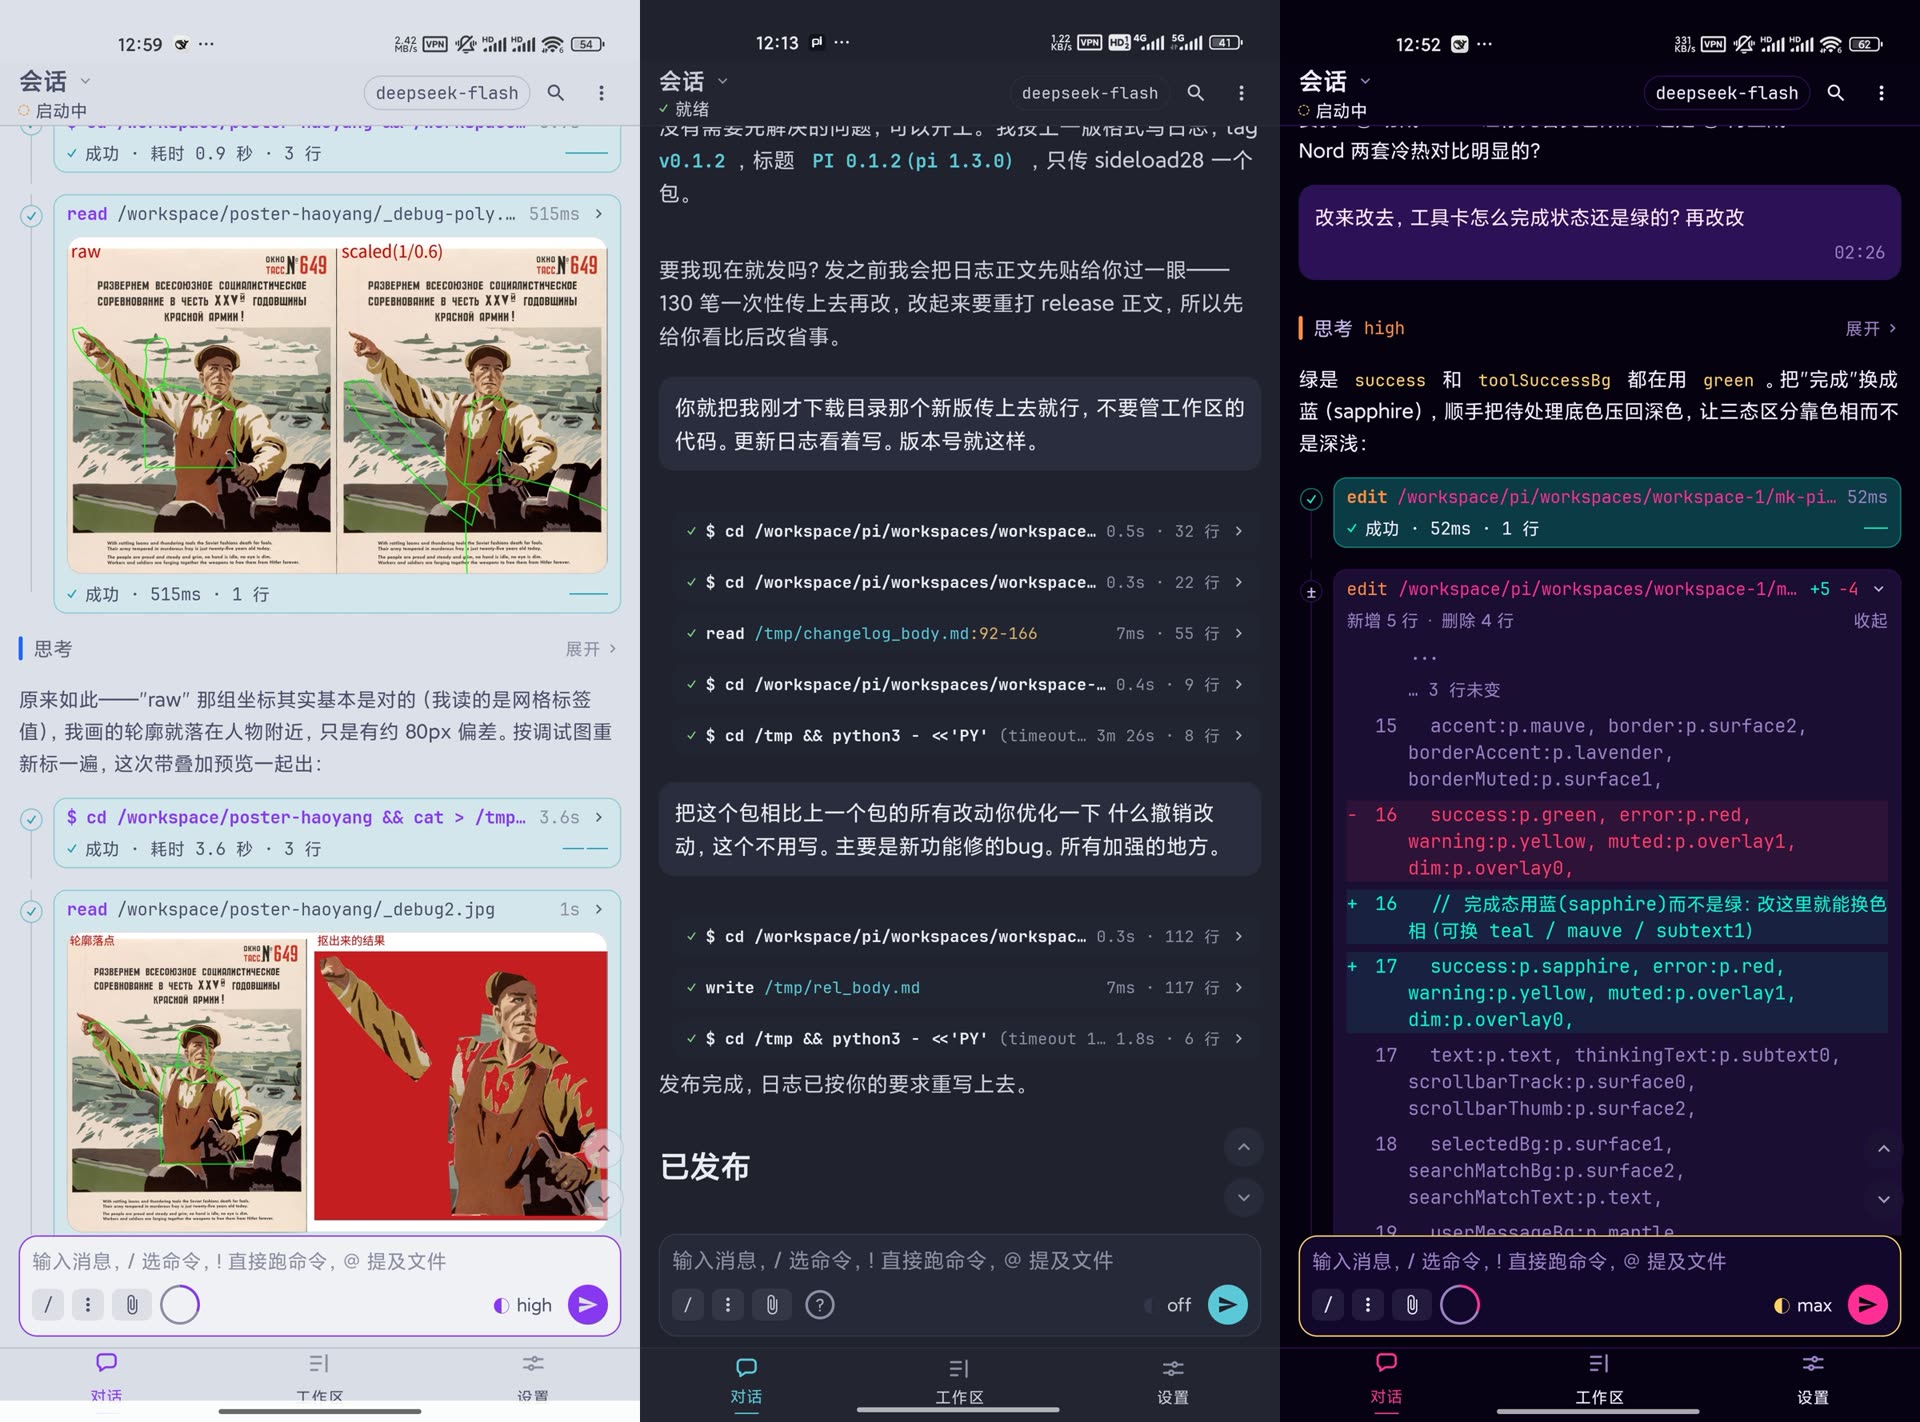Focus the message input in the middle screen
Viewport: 1920px width, 1422px height.
[x=960, y=1260]
